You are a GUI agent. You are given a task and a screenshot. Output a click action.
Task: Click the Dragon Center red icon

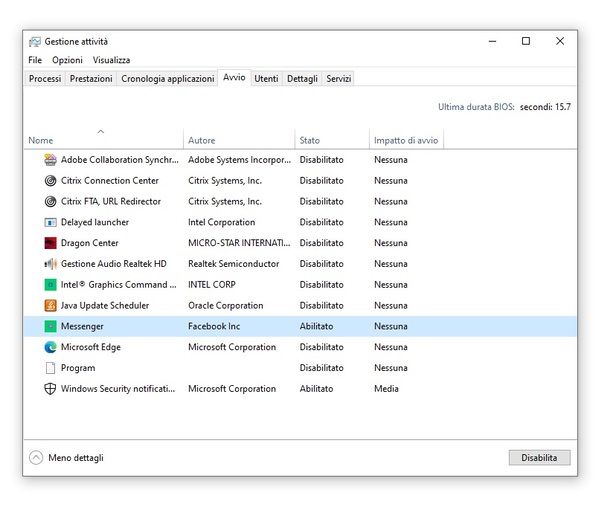click(50, 243)
